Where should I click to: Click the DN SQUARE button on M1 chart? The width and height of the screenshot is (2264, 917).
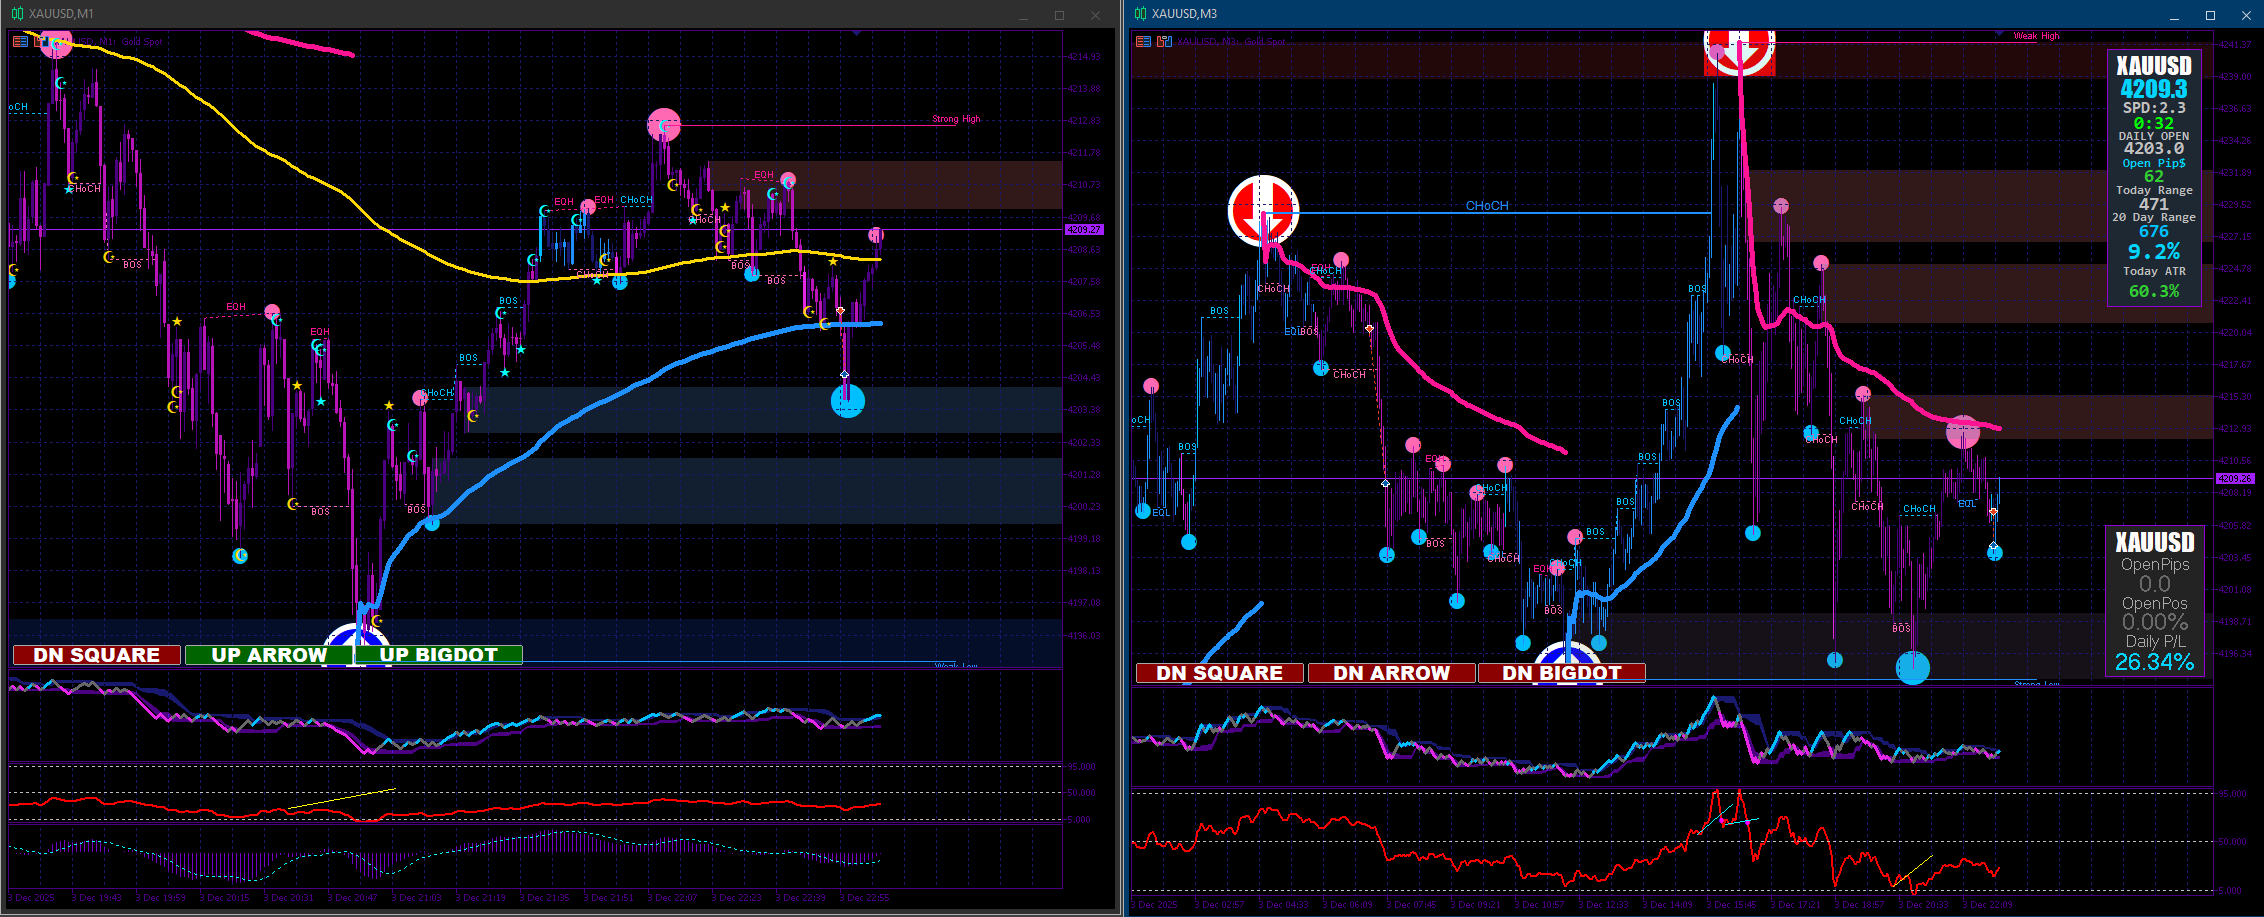point(97,655)
